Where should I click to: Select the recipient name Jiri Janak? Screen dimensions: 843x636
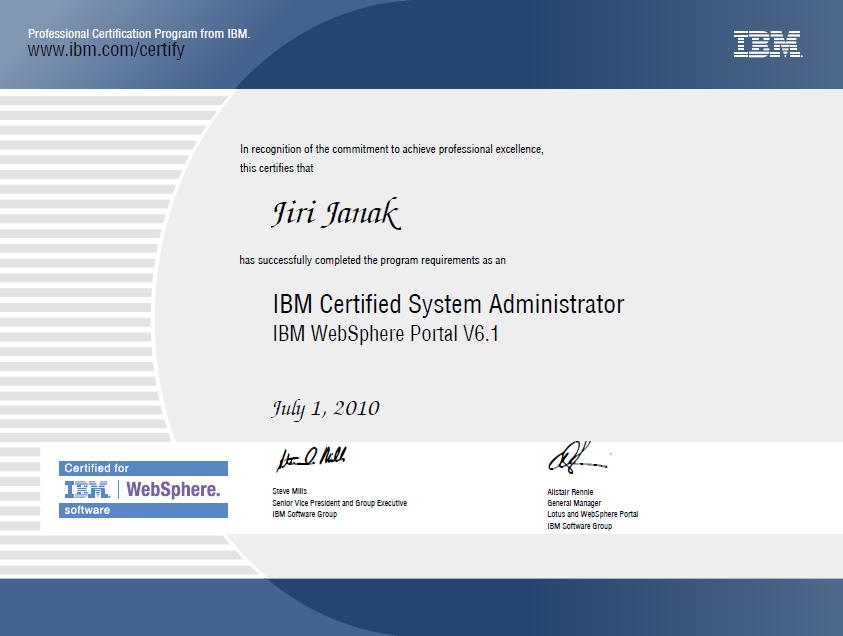pyautogui.click(x=337, y=213)
